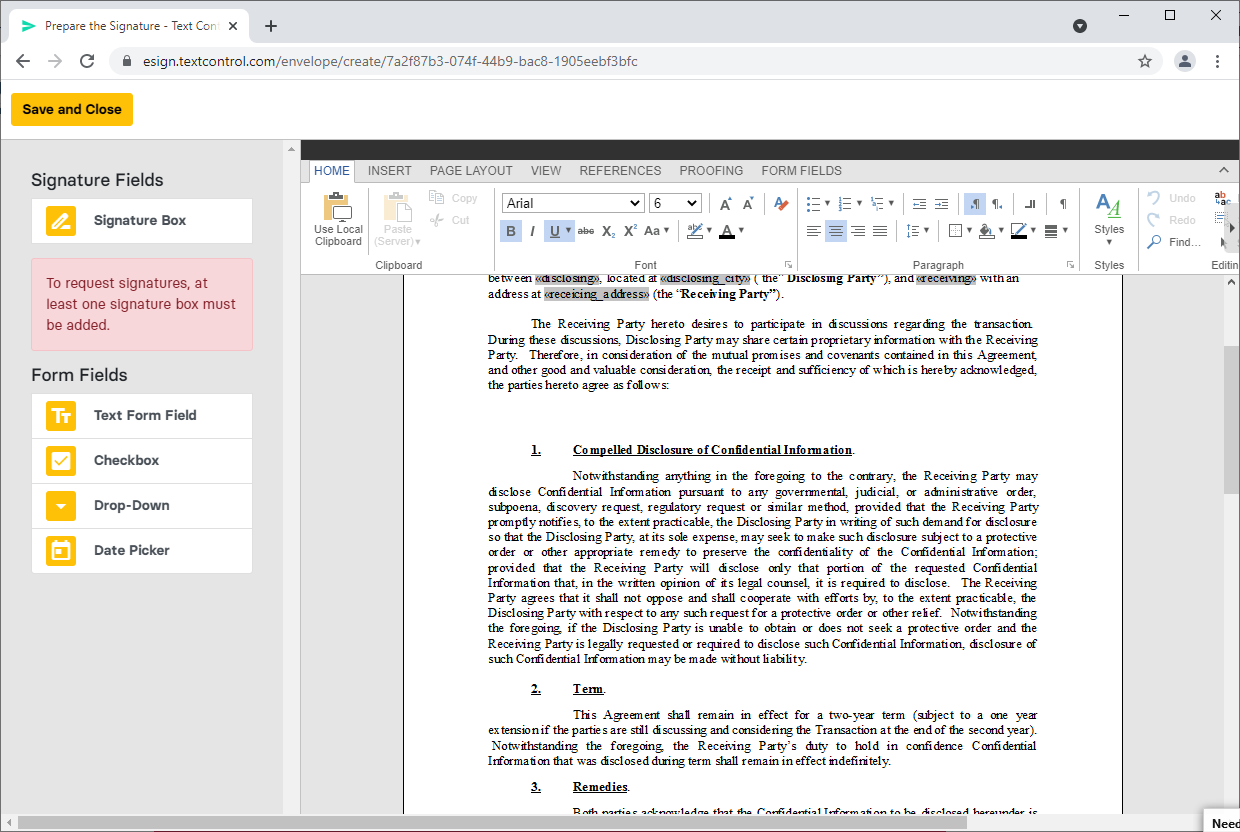The width and height of the screenshot is (1240, 832).
Task: Switch to the INSERT ribbon tab
Action: click(389, 171)
